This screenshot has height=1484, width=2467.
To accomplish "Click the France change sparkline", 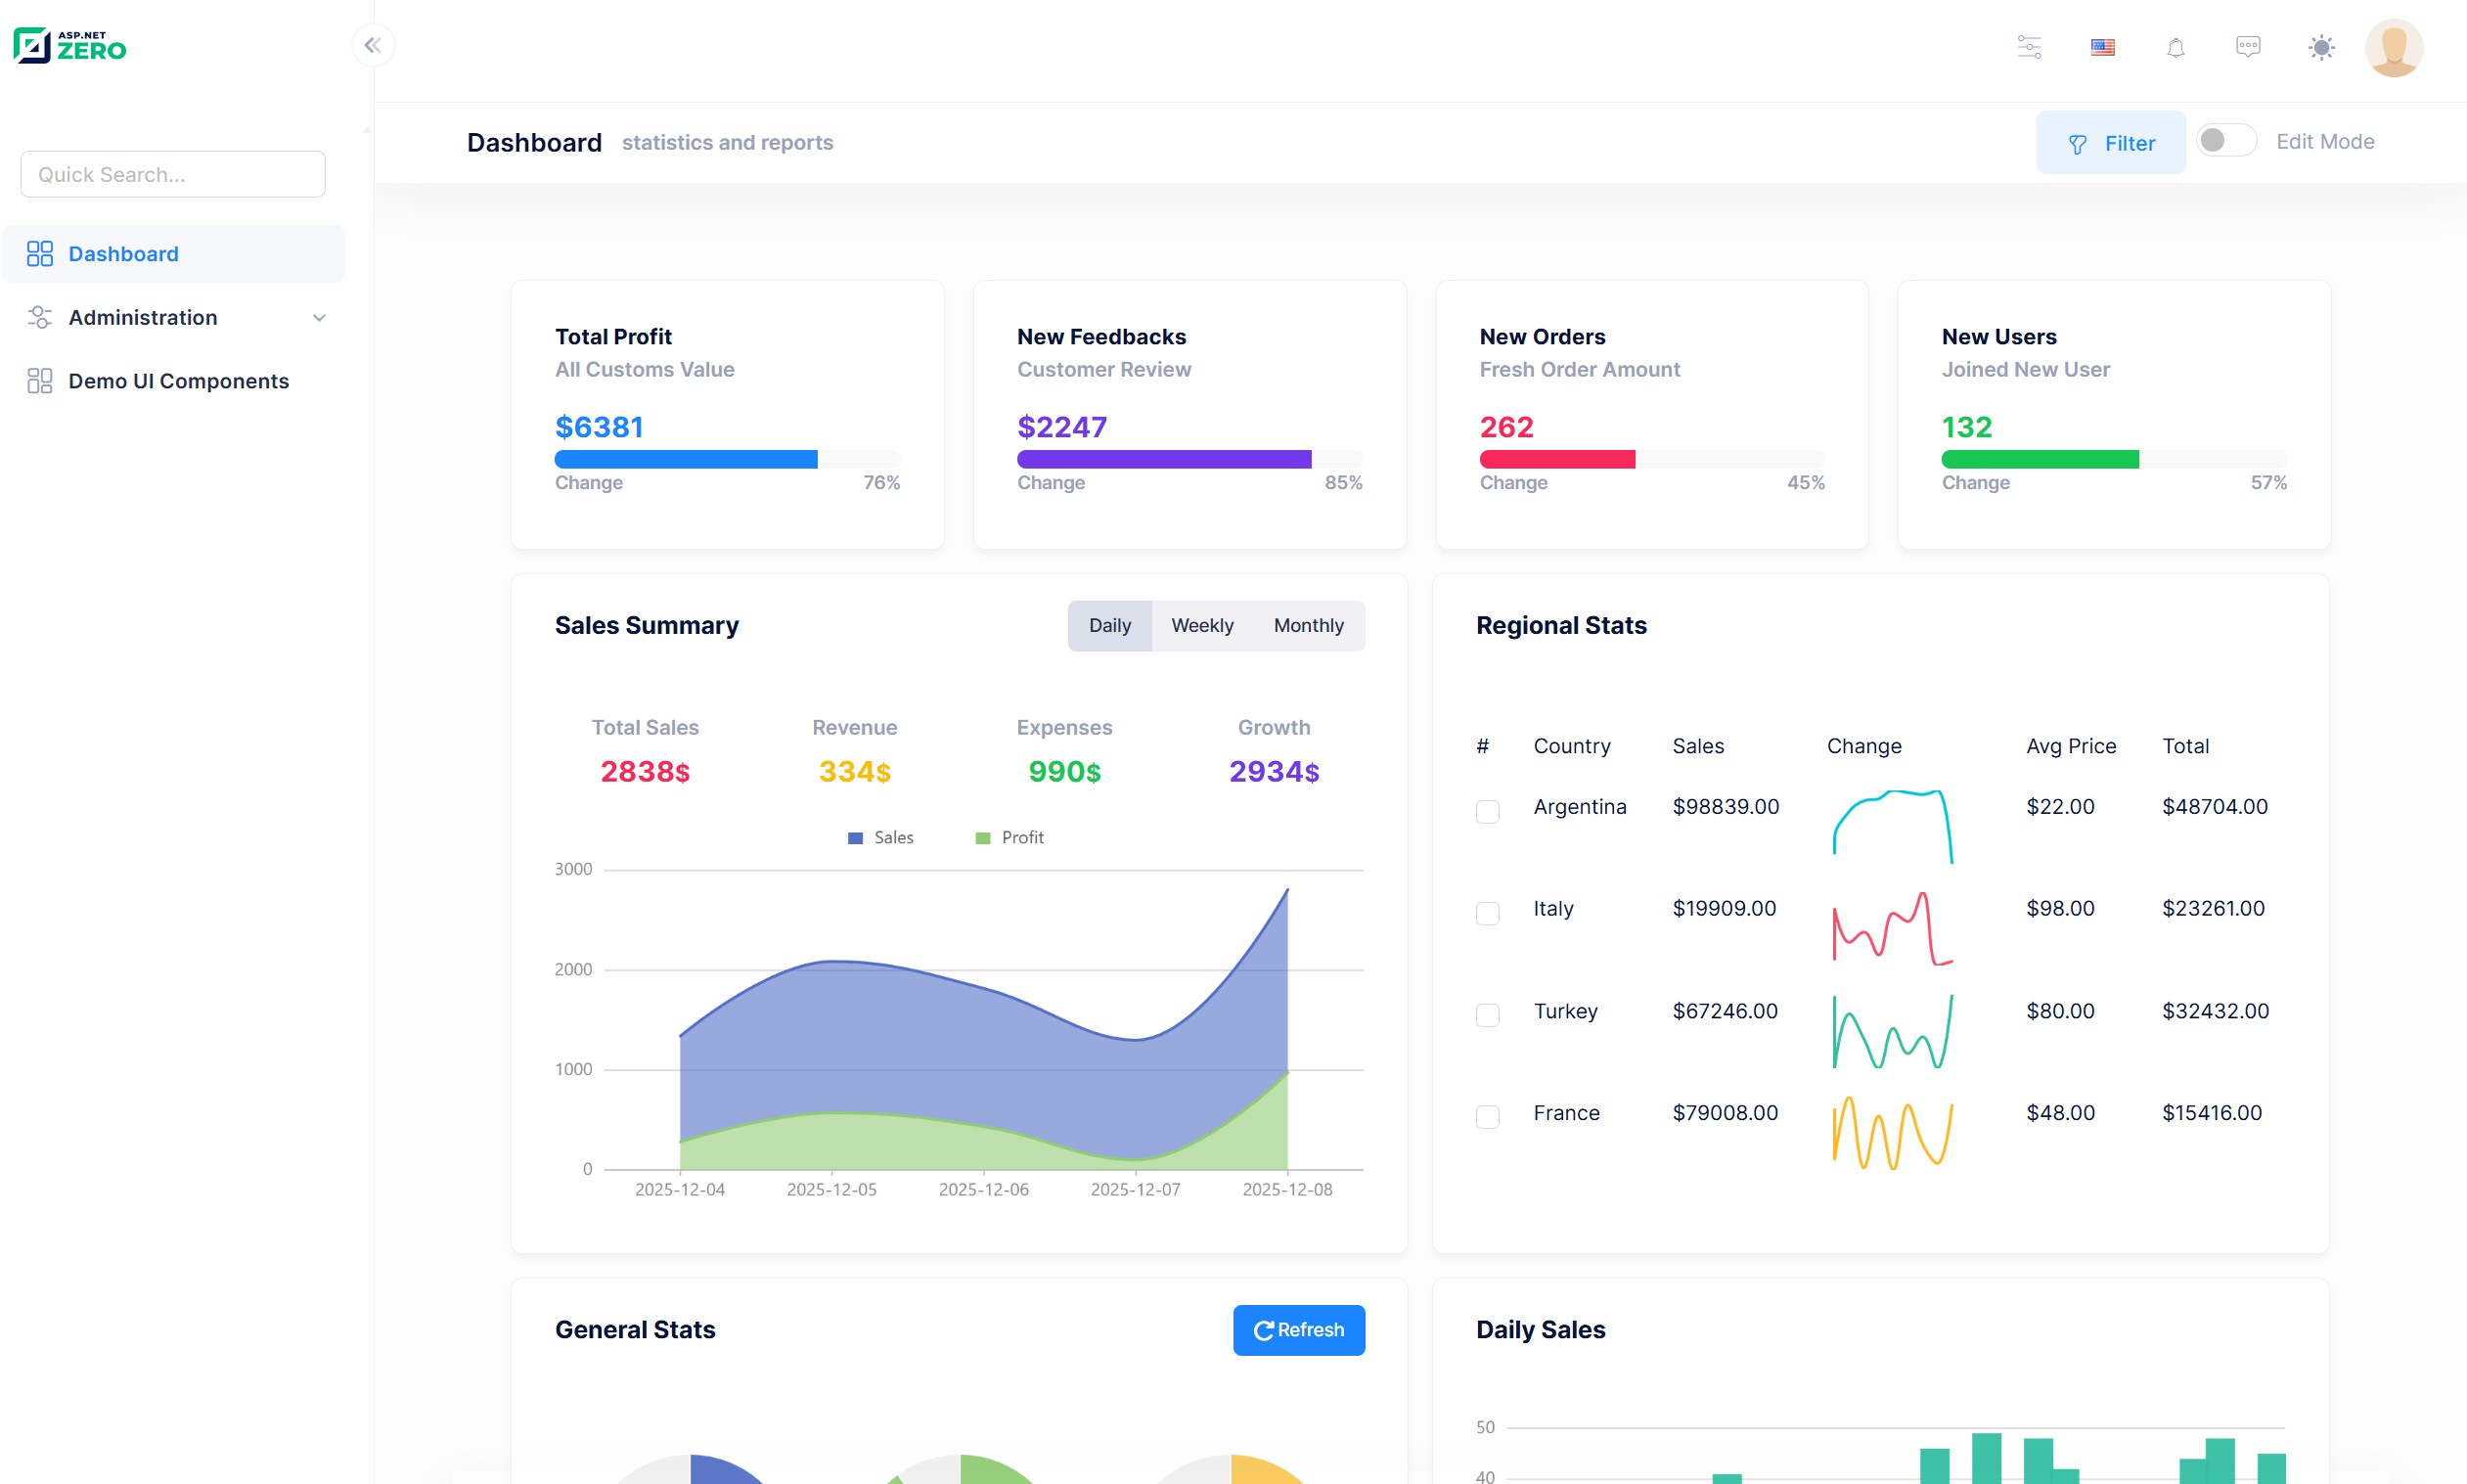I will click(x=1892, y=1133).
